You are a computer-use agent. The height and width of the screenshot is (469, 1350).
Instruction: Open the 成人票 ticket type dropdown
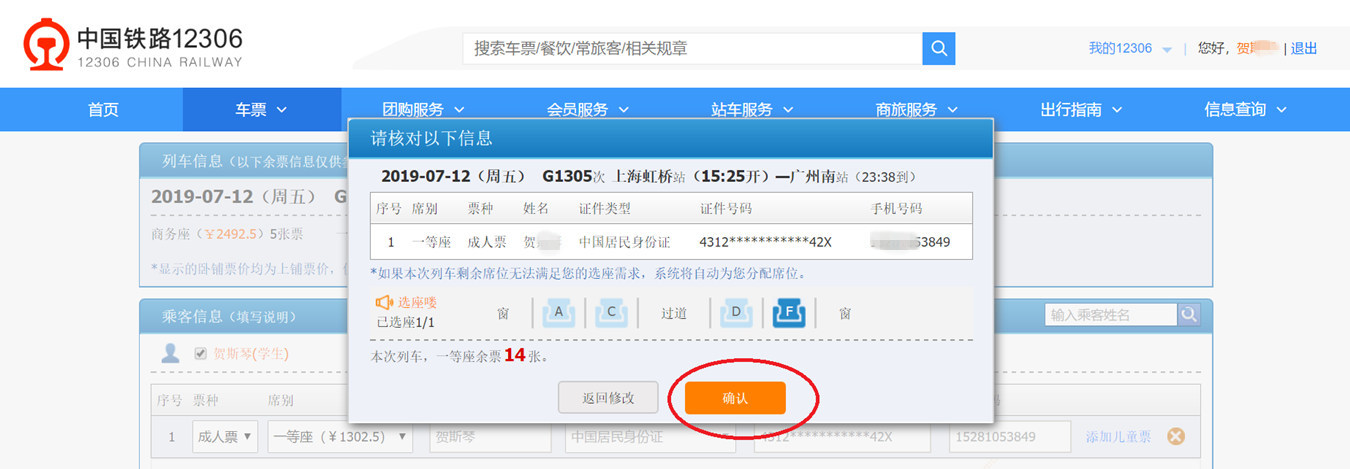click(x=225, y=437)
